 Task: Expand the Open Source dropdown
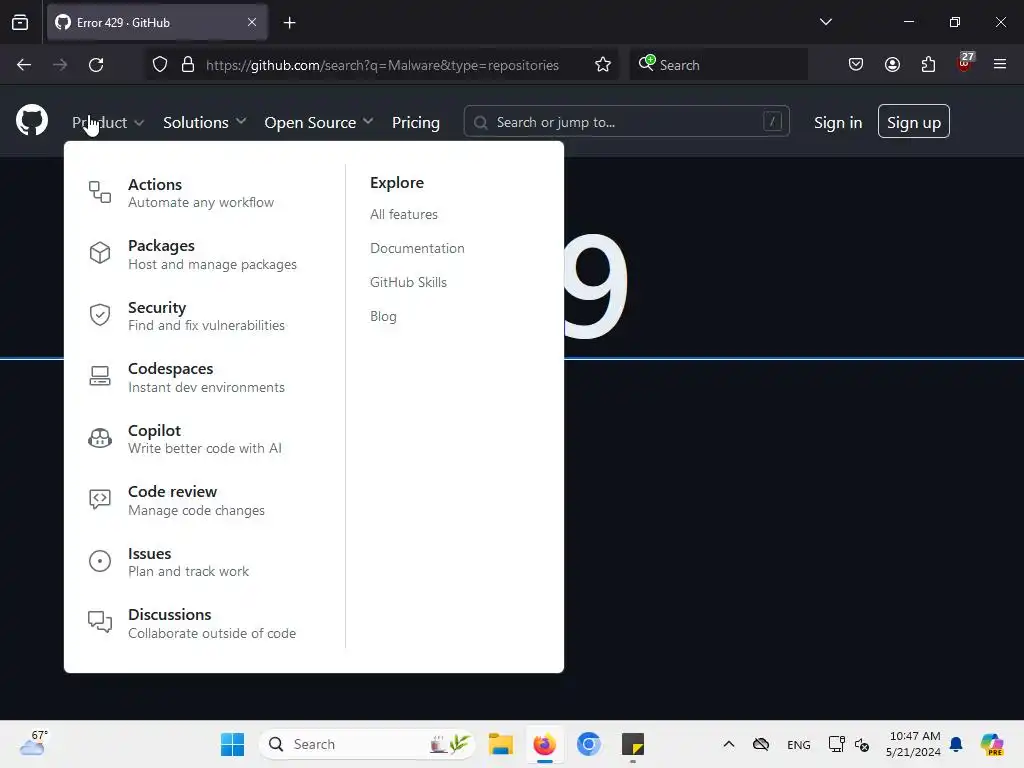(x=319, y=122)
